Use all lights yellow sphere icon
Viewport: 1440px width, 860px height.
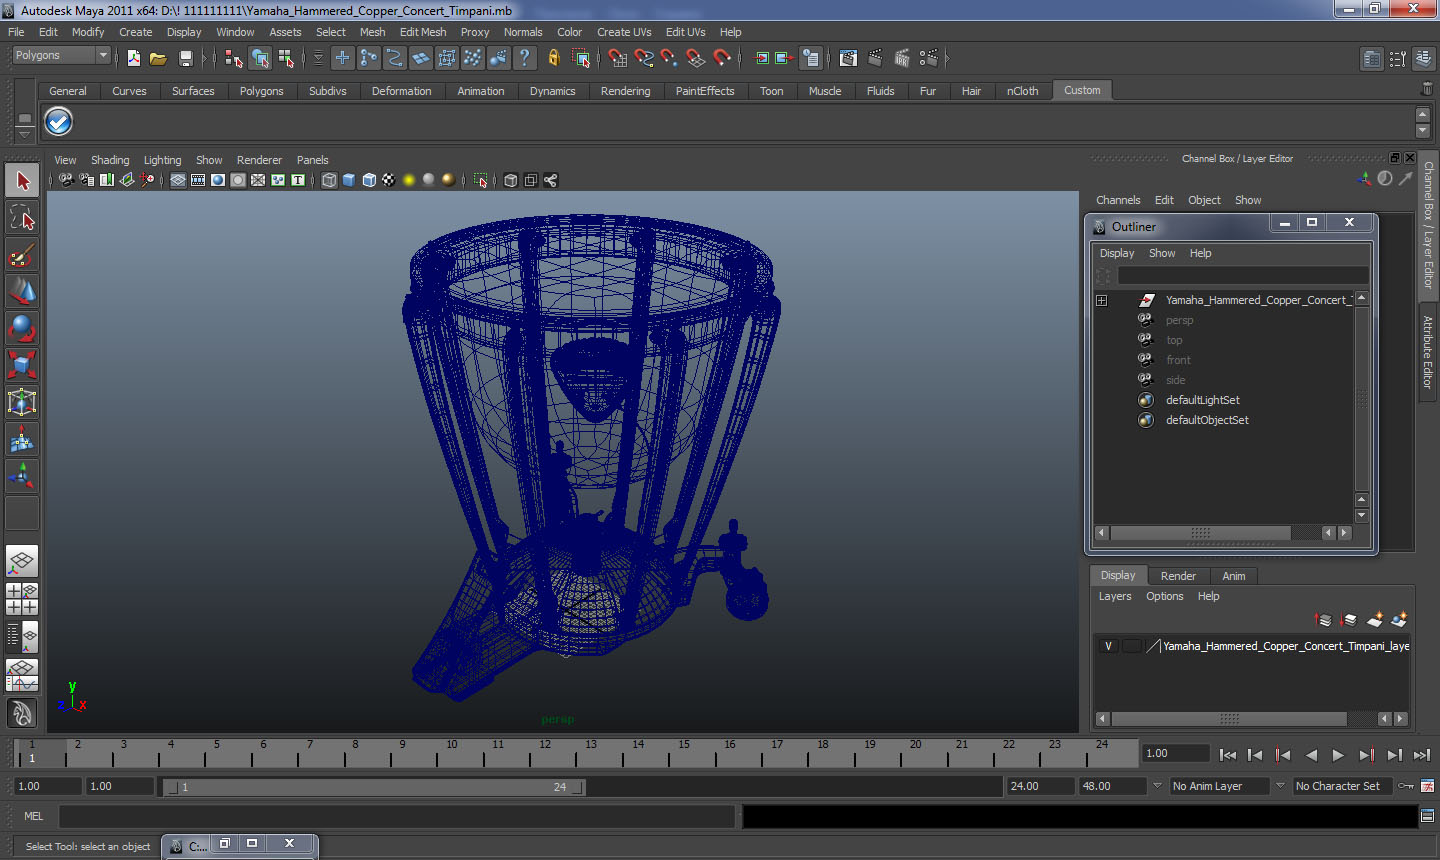[x=409, y=180]
